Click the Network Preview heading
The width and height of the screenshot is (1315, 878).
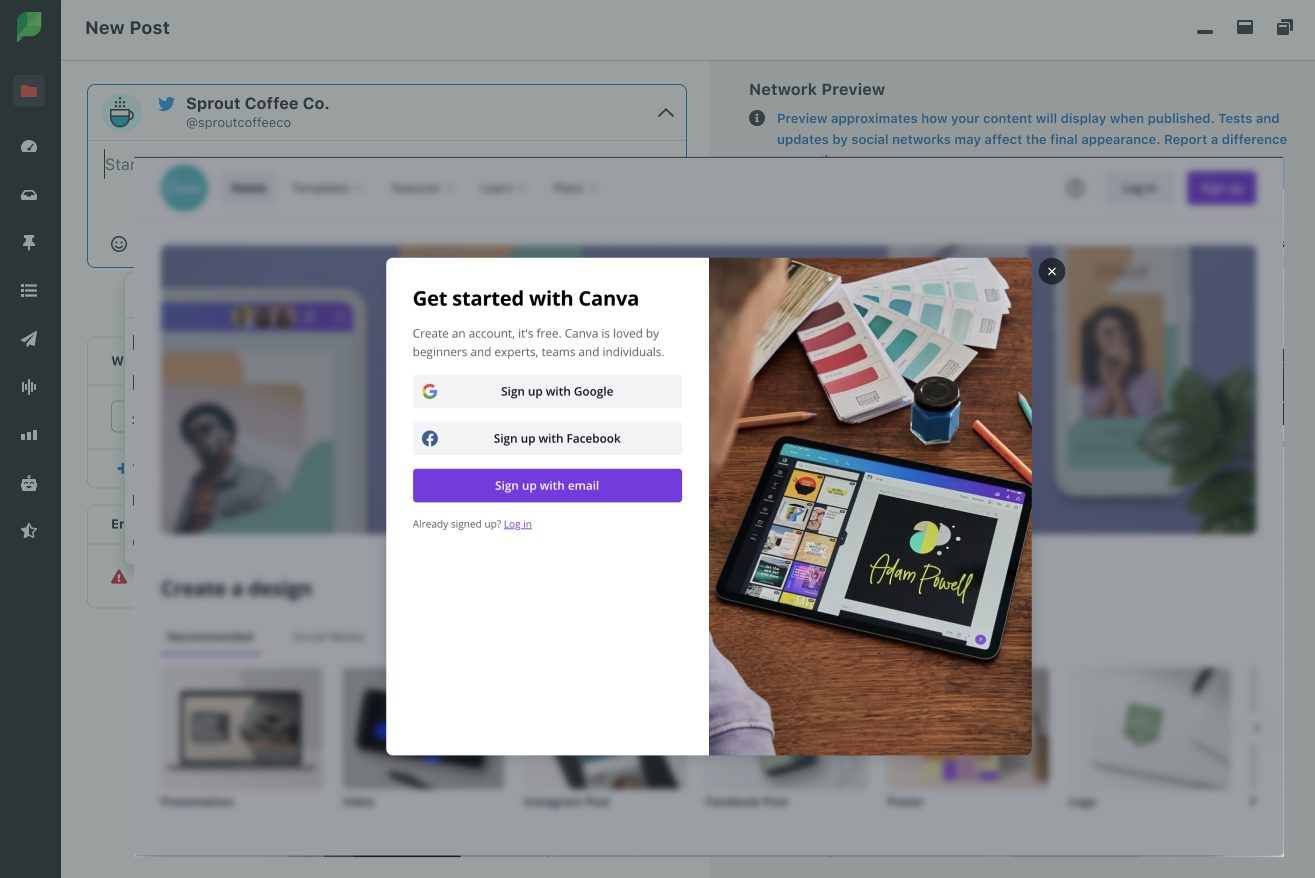tap(817, 90)
